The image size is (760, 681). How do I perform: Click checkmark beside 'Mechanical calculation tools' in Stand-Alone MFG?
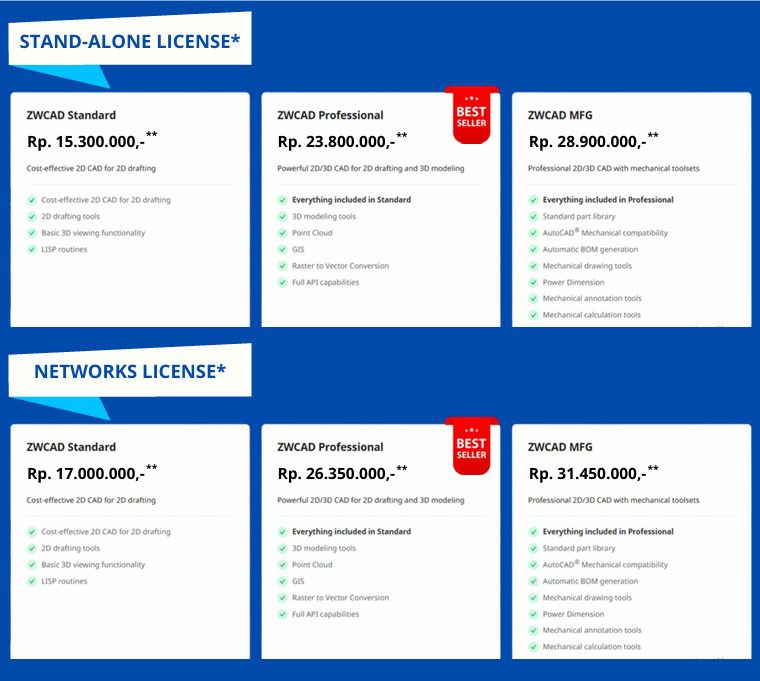pyautogui.click(x=533, y=315)
